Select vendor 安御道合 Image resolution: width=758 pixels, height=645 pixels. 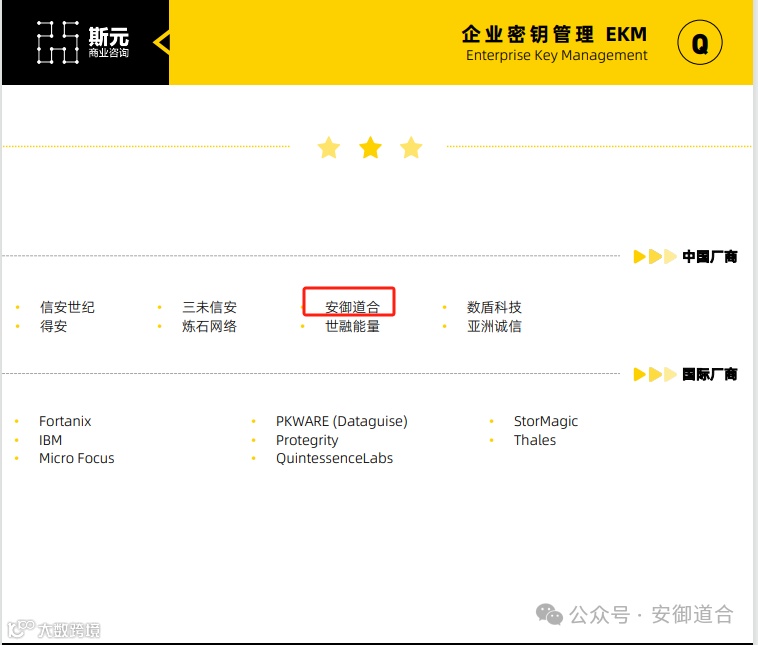[352, 307]
